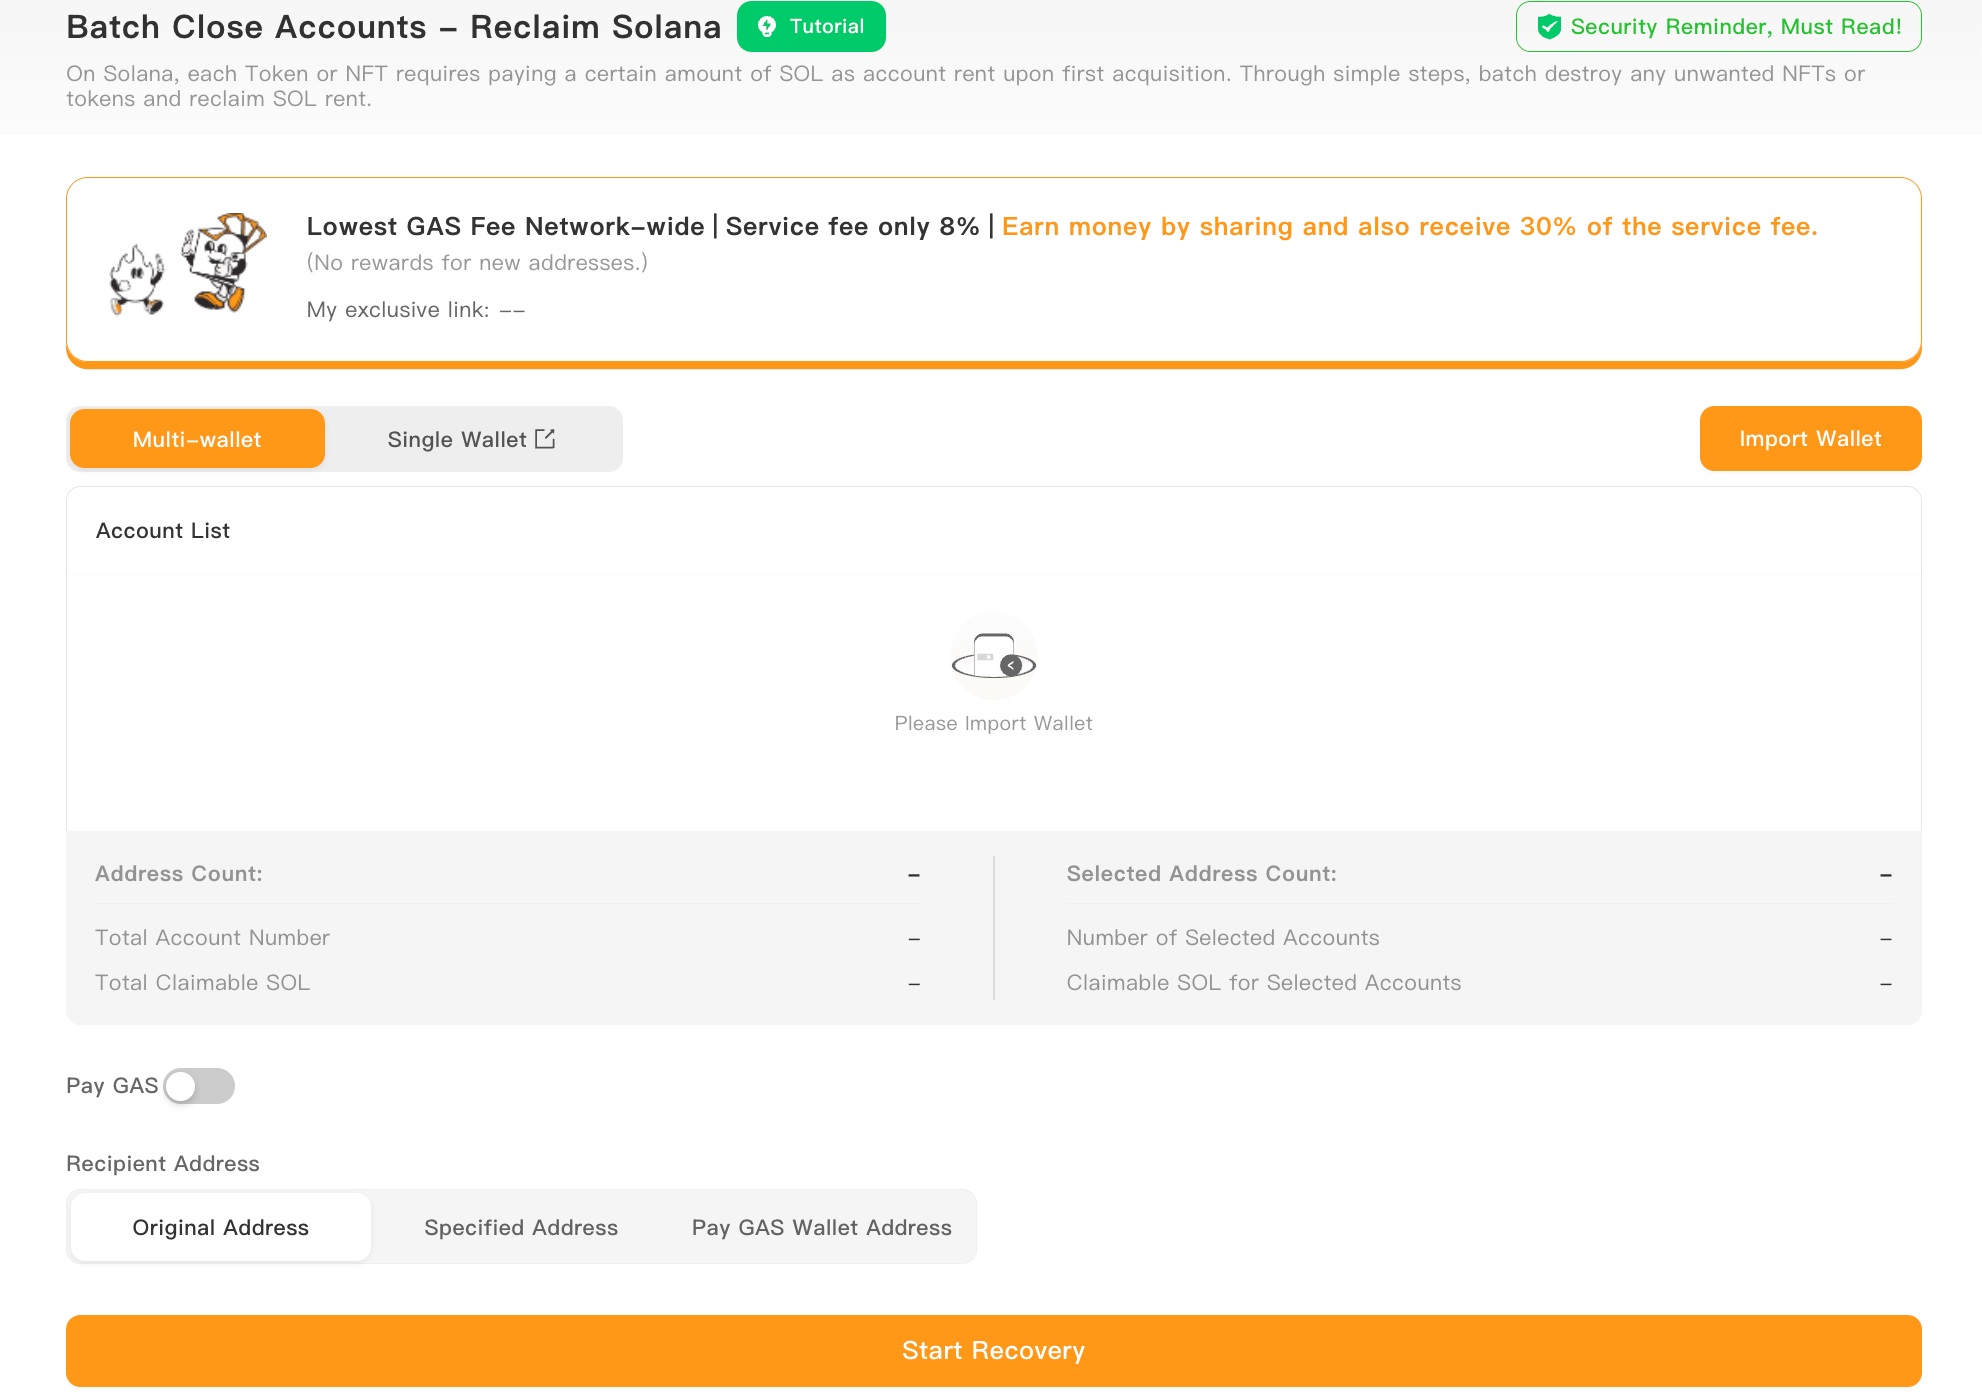Select Specified Address recipient option
Image resolution: width=1982 pixels, height=1392 pixels.
pyautogui.click(x=521, y=1227)
